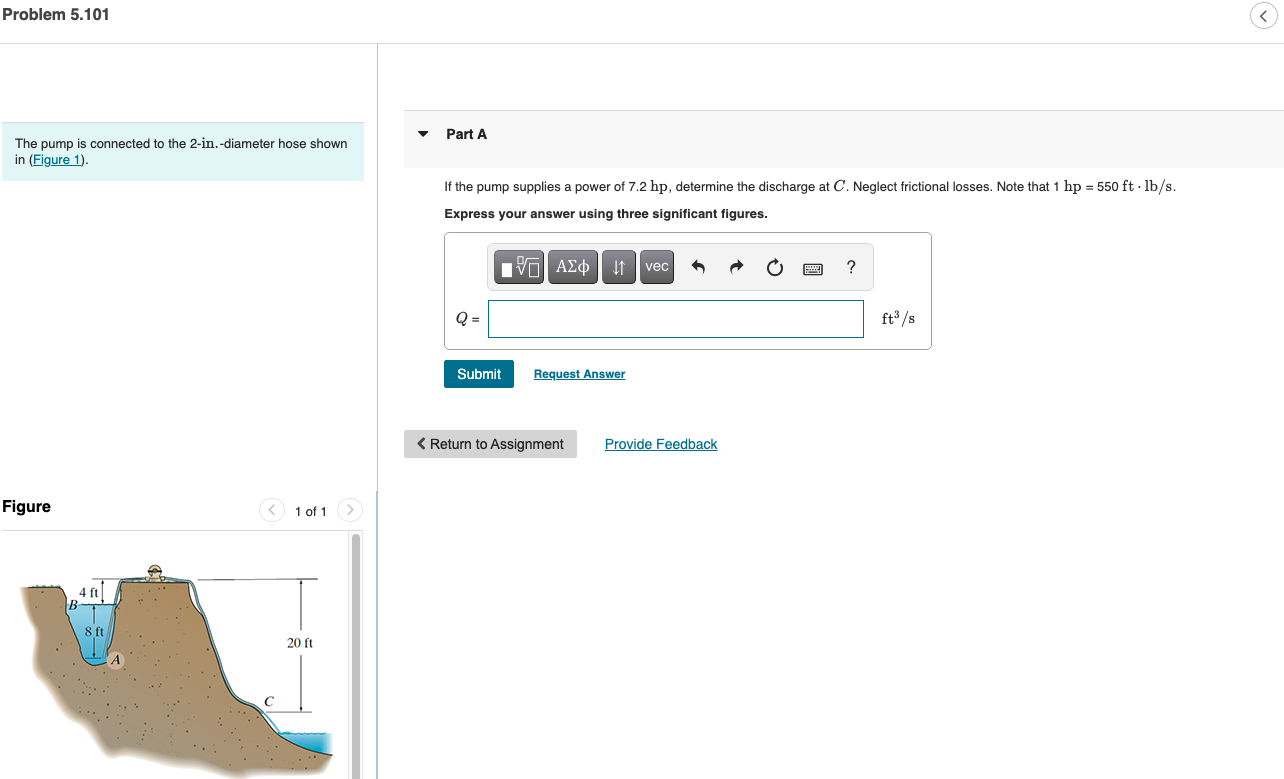Undo last input with curved arrow
The height and width of the screenshot is (779, 1284).
point(699,267)
